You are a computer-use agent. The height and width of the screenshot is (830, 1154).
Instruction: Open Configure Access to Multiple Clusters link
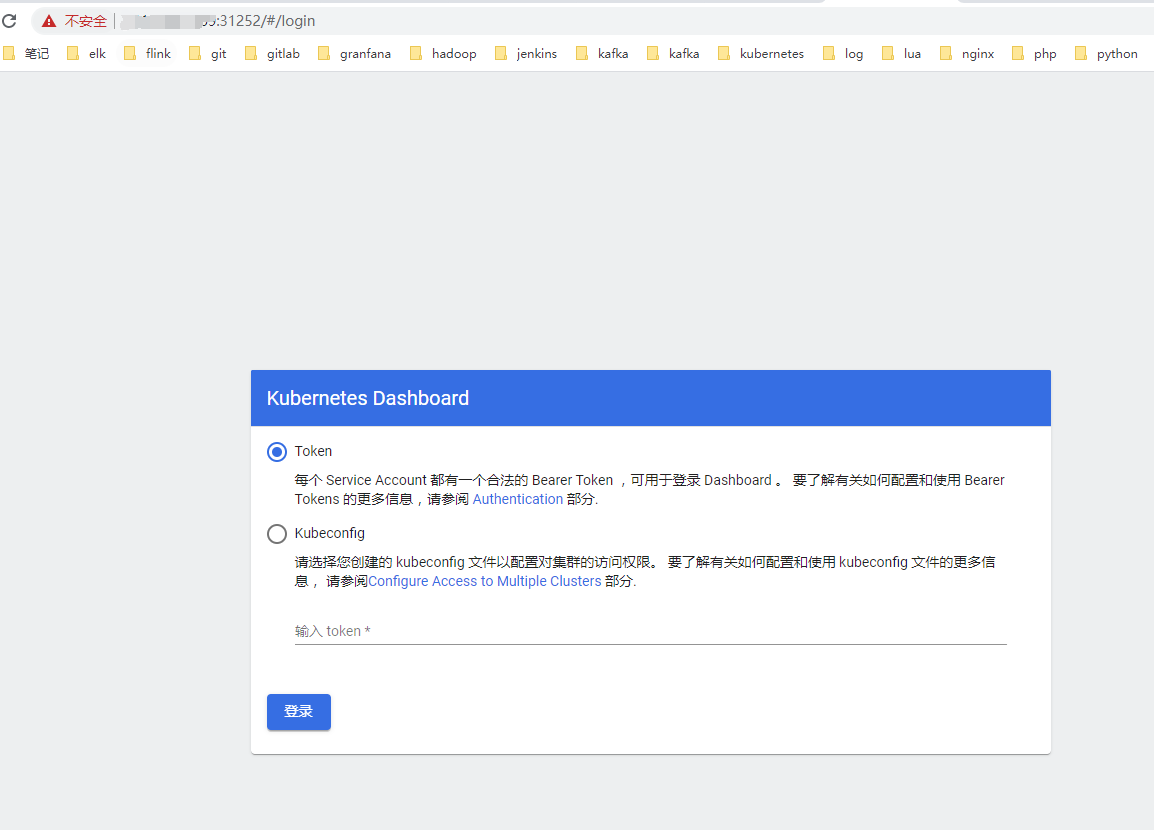(484, 581)
